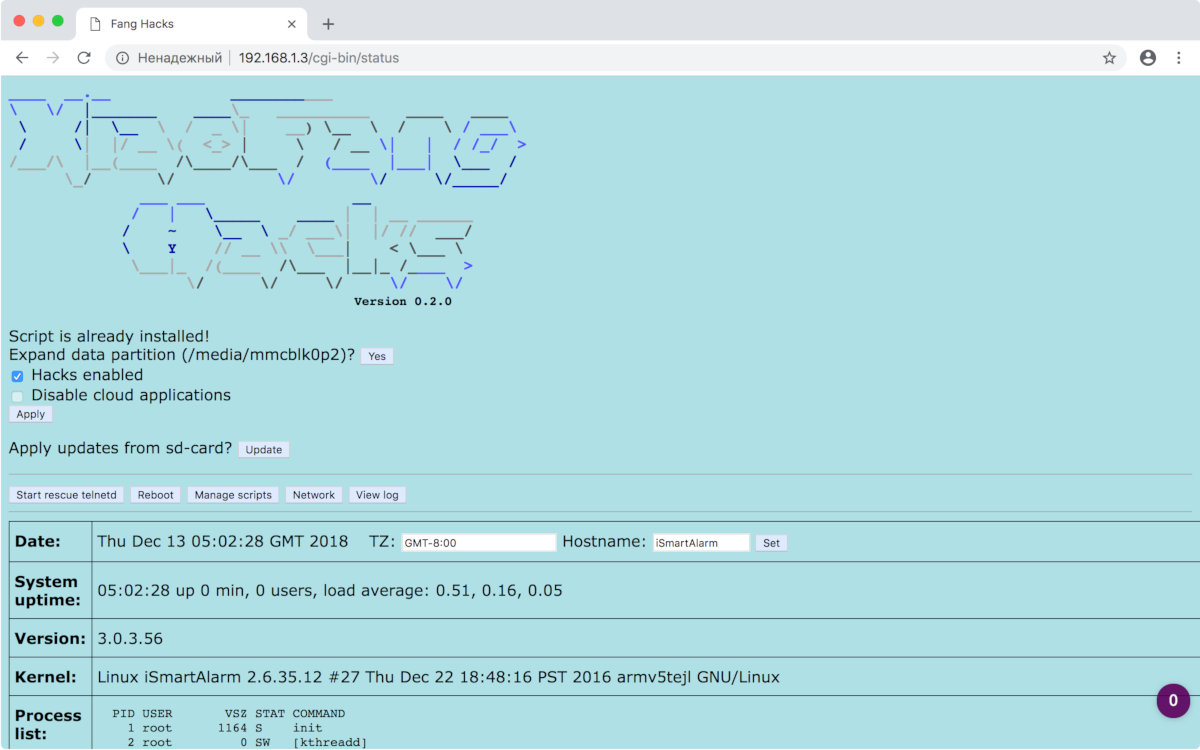Screen dimensions: 1200x750
Task: Reload the page with the refresh icon
Action: (x=84, y=58)
